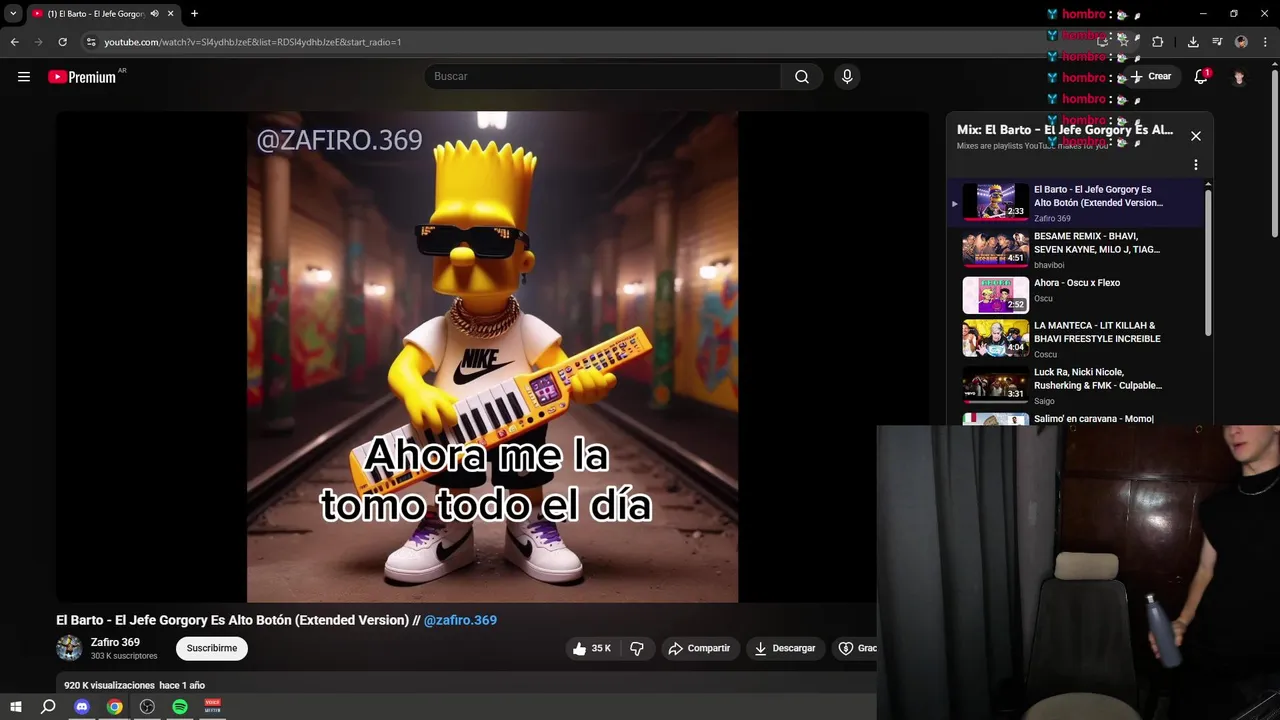This screenshot has height=720, width=1280.
Task: Open Zafiro 369 channel avatar
Action: pyautogui.click(x=69, y=648)
